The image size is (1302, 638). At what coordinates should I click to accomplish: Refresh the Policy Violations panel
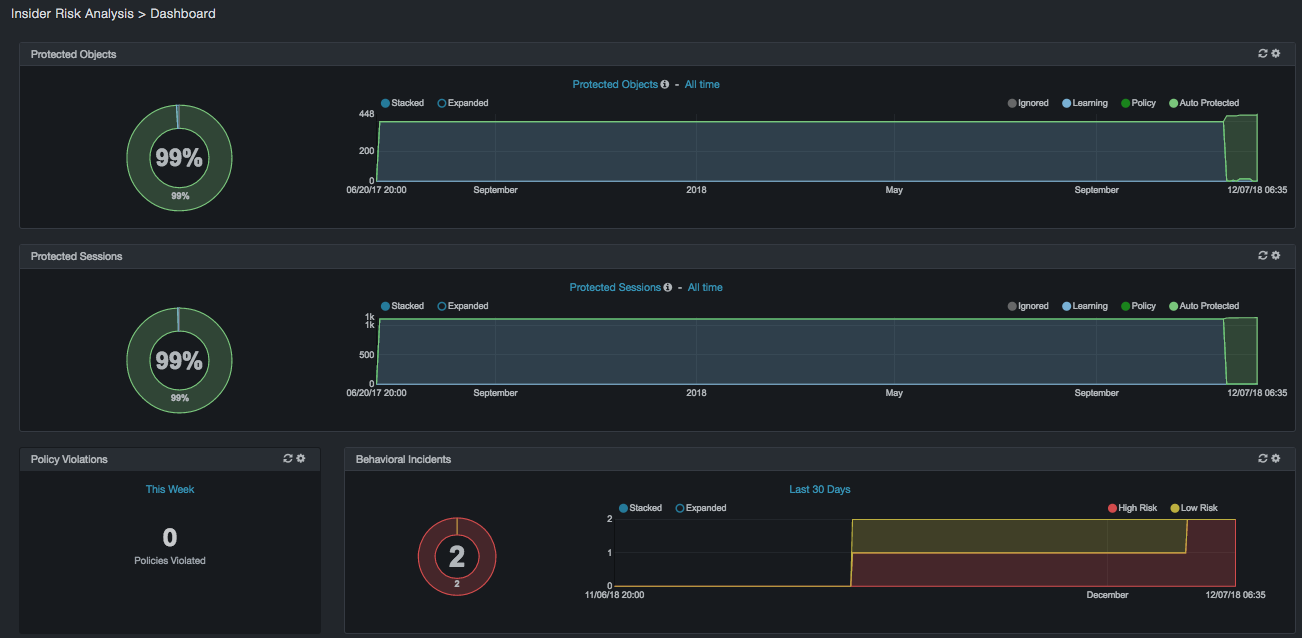pyautogui.click(x=288, y=459)
